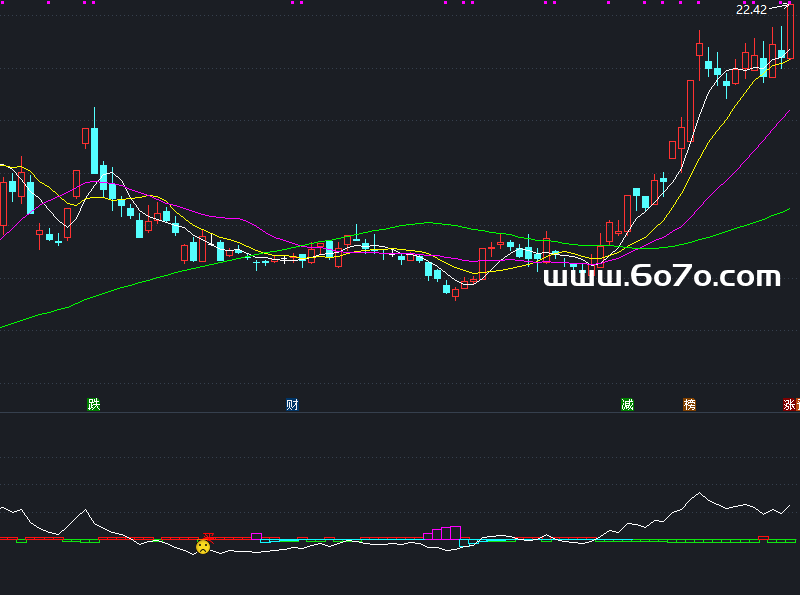Select the tall cyan candle at left peak
Screen dimensions: 800x595
pos(94,150)
